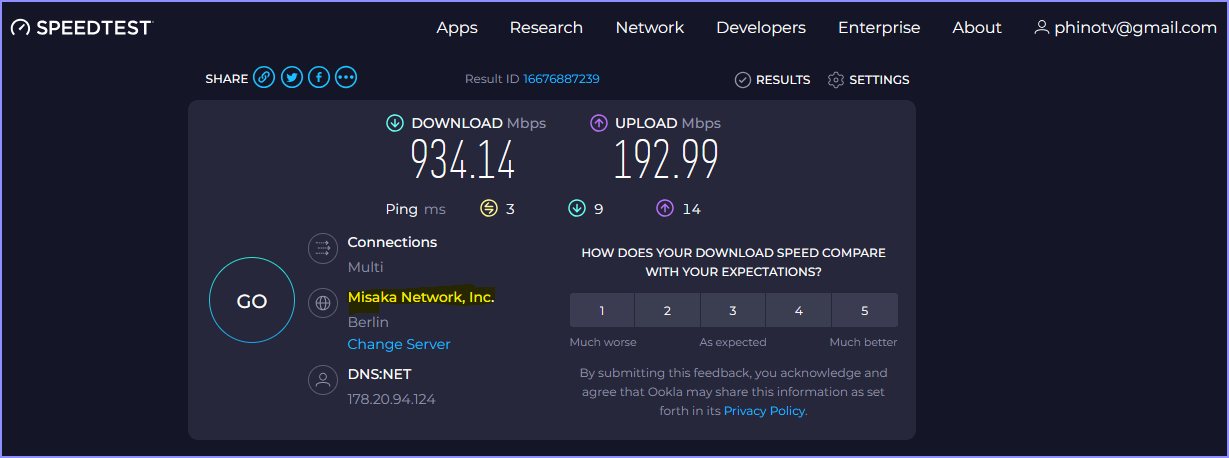Click the upload ping latency icon
This screenshot has height=458, width=1229.
pyautogui.click(x=665, y=208)
